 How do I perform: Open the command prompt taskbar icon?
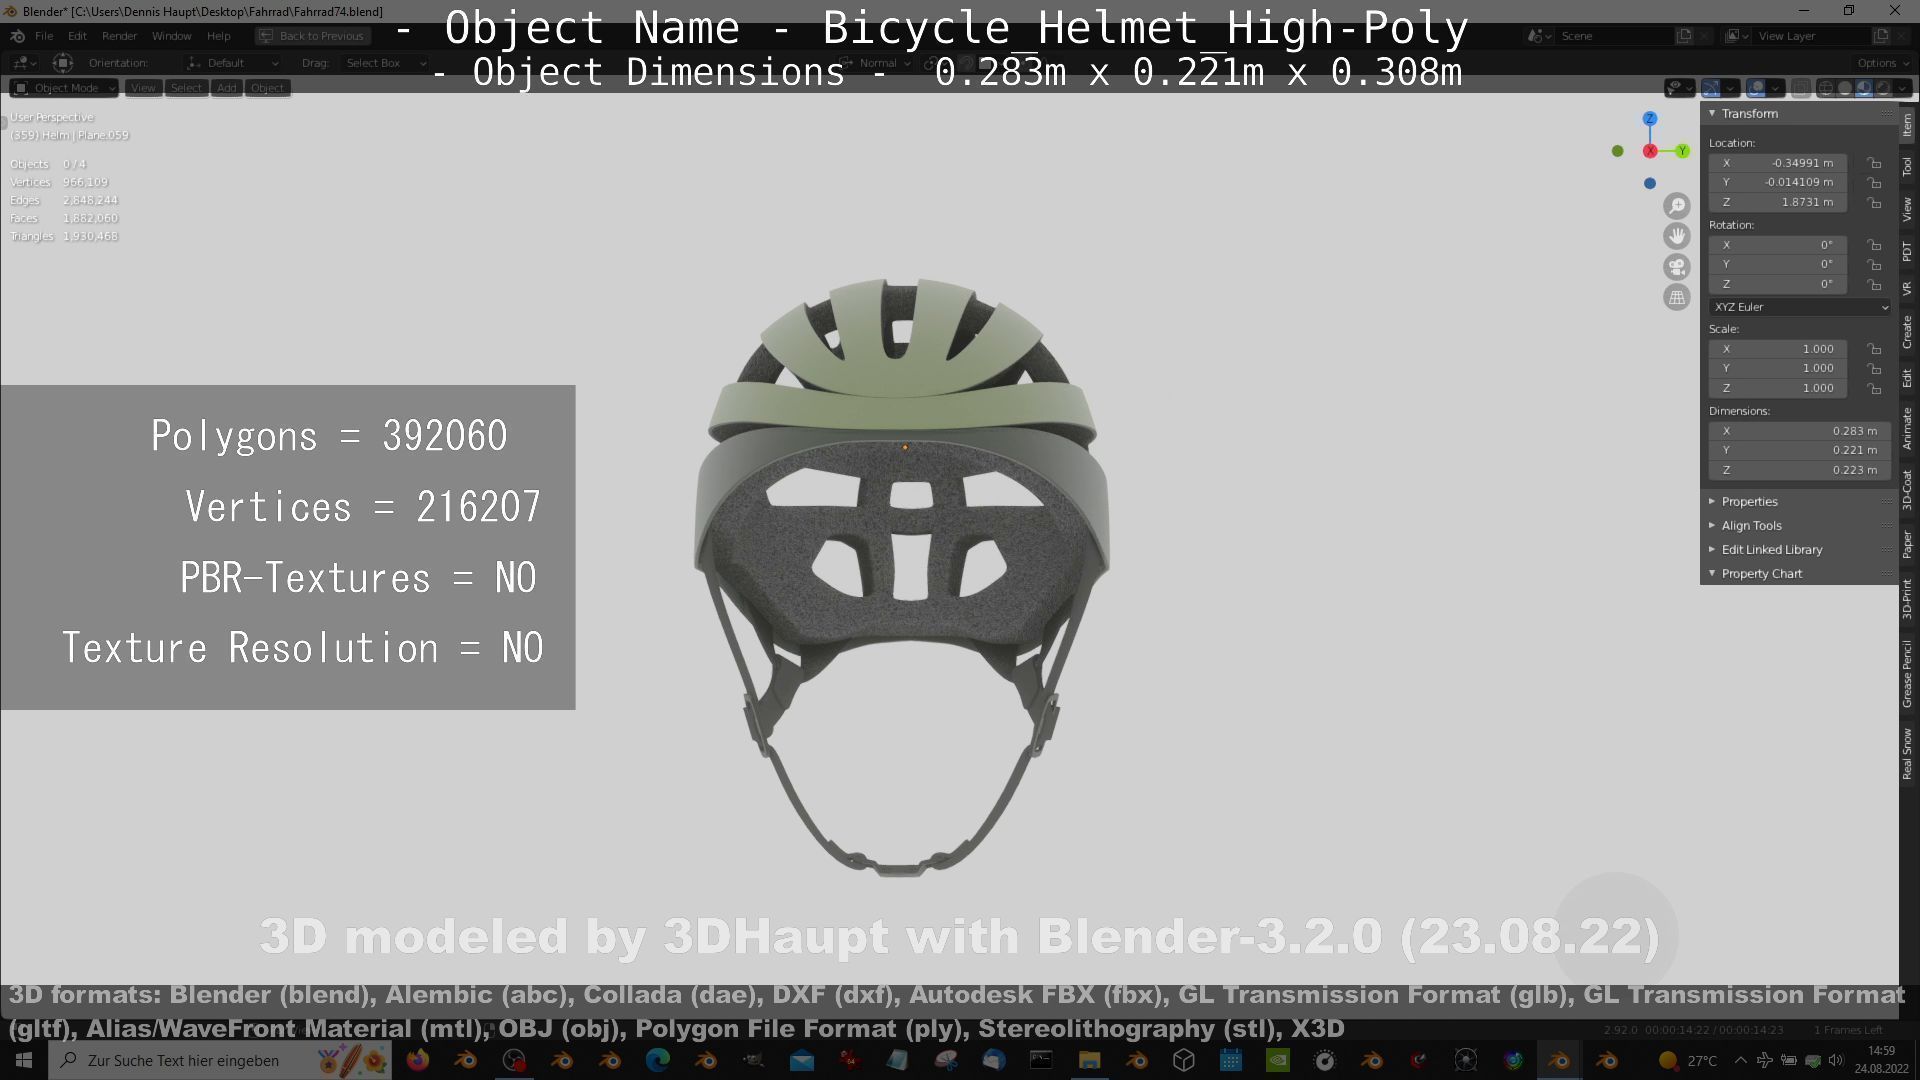tap(1041, 1060)
